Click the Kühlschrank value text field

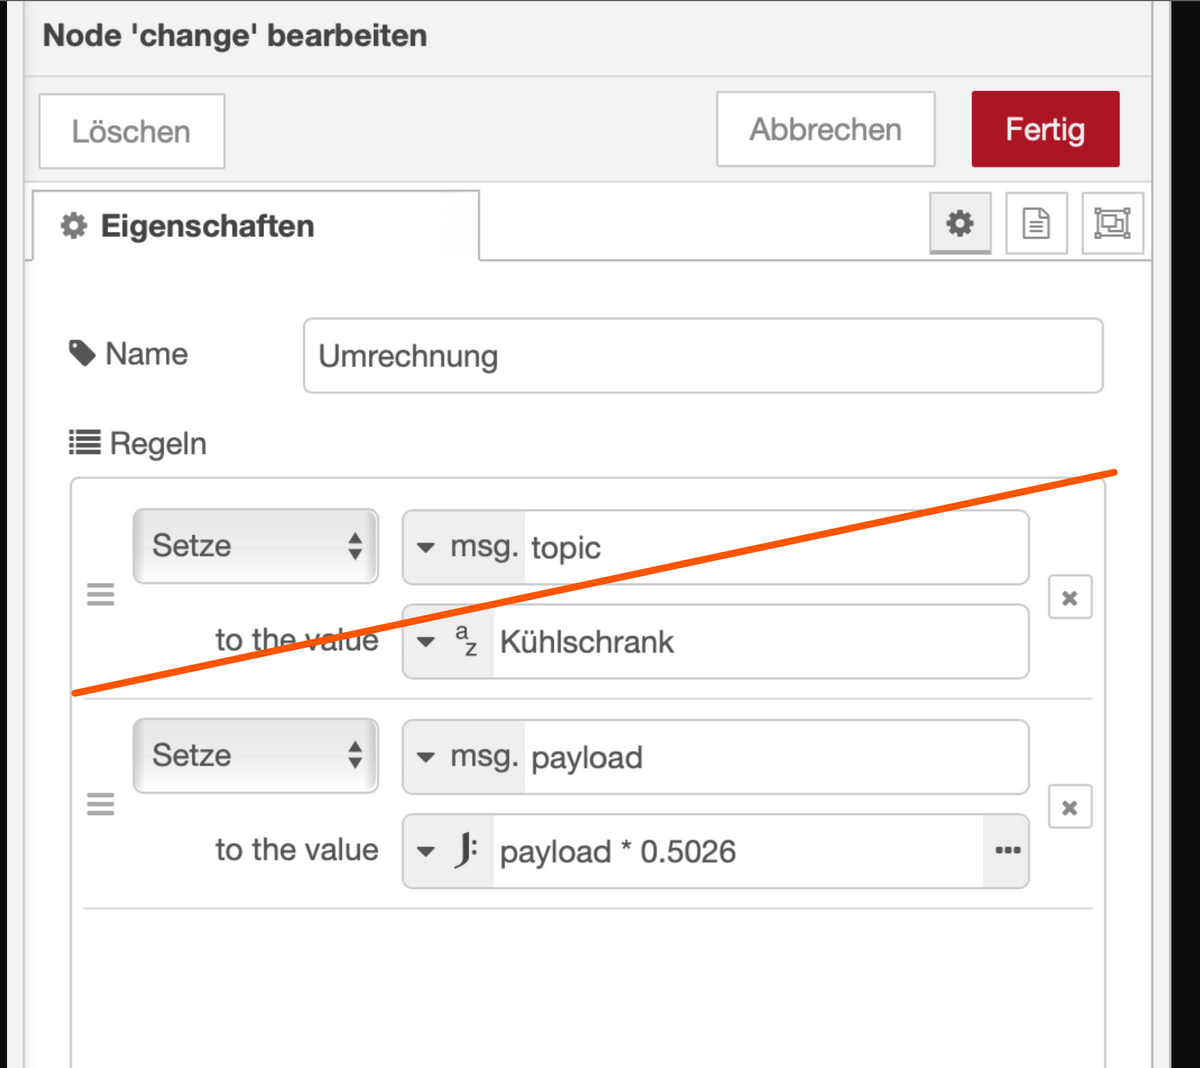pos(758,641)
